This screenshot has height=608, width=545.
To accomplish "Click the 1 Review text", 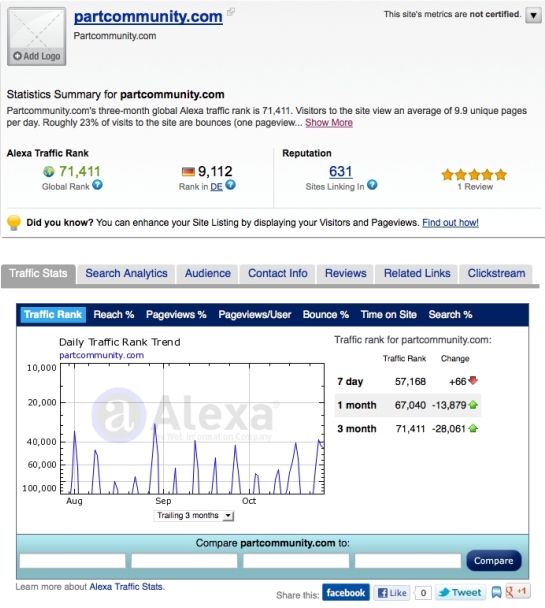I will pos(475,187).
